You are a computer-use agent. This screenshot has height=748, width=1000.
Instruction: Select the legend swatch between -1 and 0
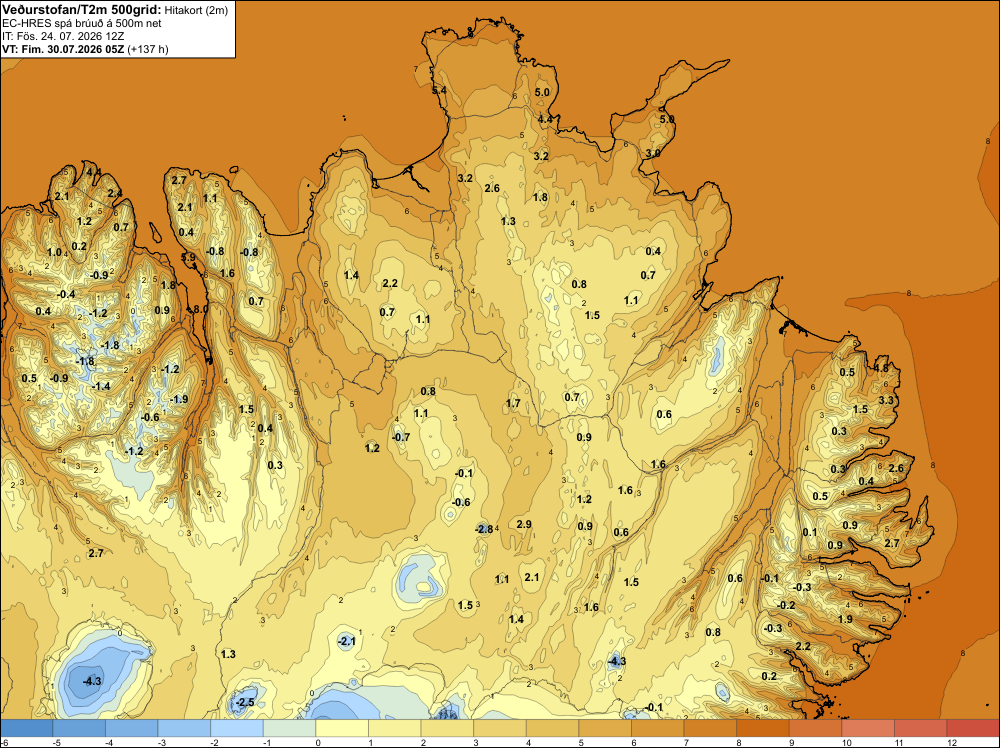290,728
